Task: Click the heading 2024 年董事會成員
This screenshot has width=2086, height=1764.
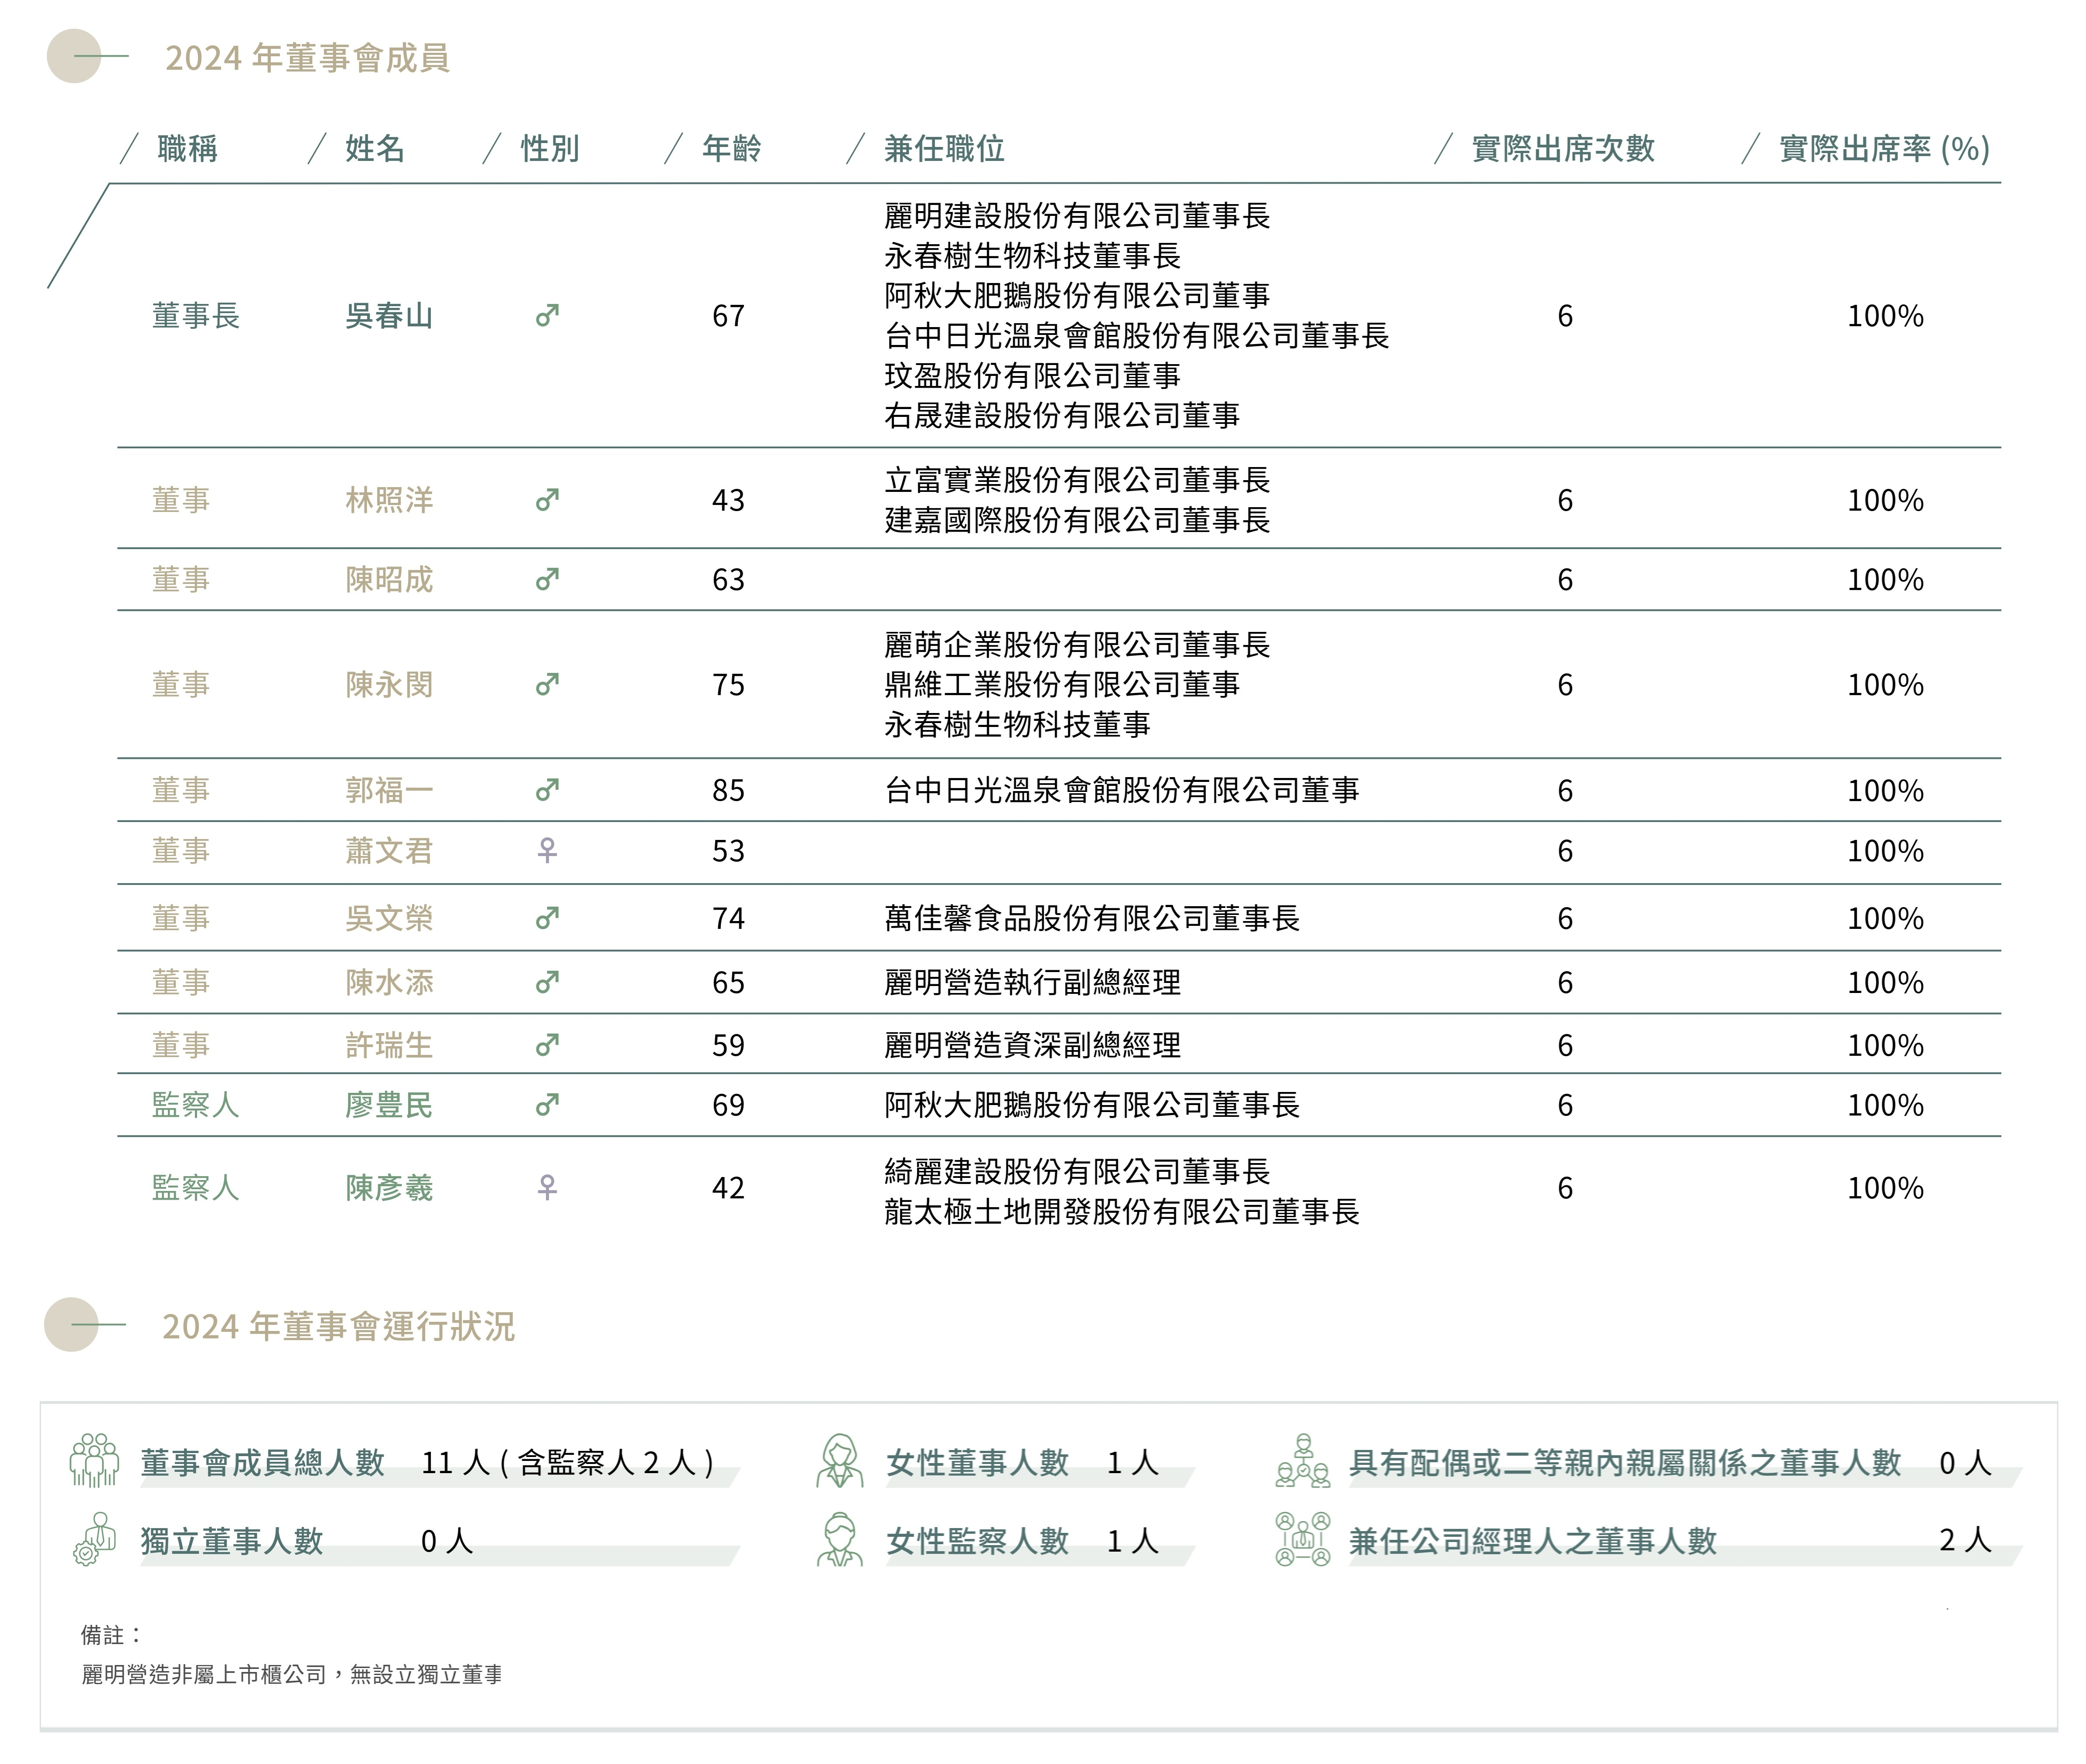Action: point(307,58)
